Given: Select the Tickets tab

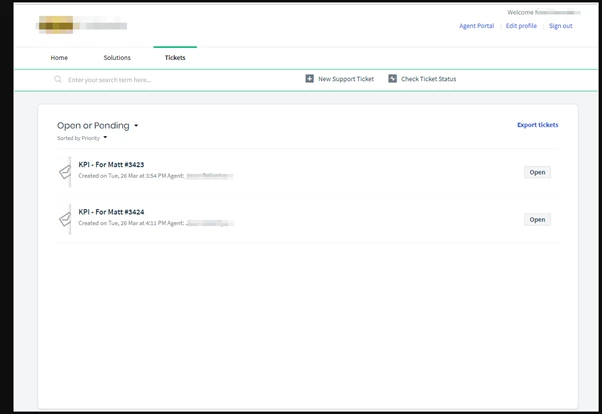Looking at the screenshot, I should click(175, 58).
